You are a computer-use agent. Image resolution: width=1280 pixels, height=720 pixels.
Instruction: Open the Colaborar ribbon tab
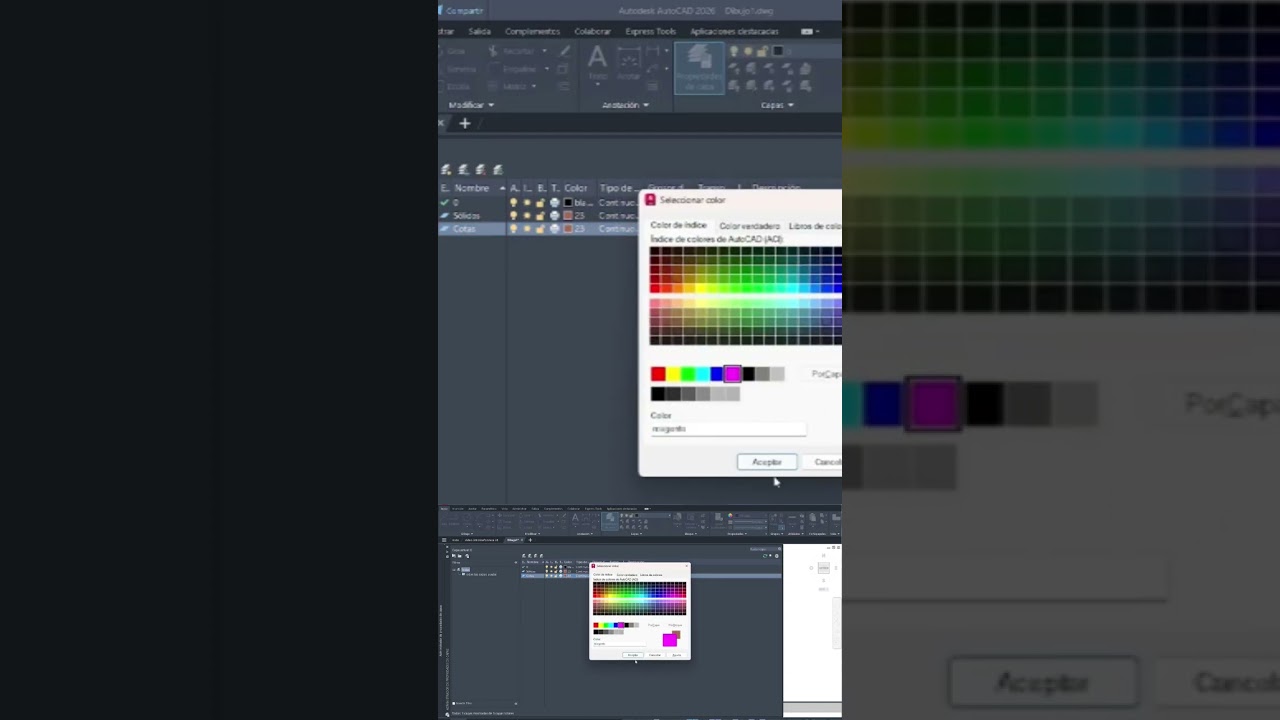click(592, 31)
